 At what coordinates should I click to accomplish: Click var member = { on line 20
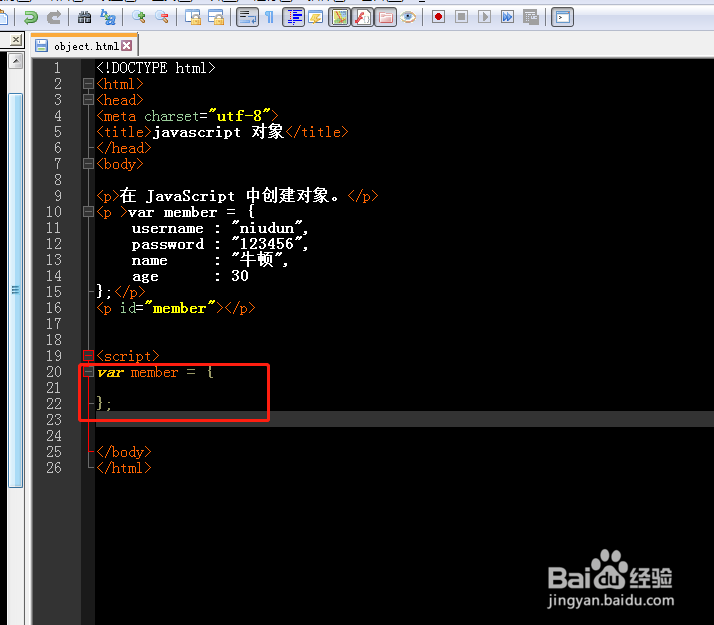[155, 372]
